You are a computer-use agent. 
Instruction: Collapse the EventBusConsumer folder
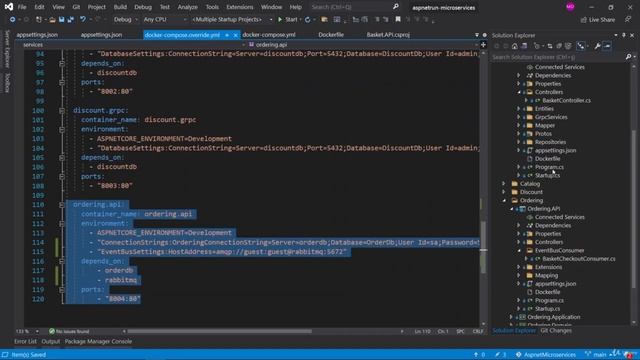click(x=519, y=251)
